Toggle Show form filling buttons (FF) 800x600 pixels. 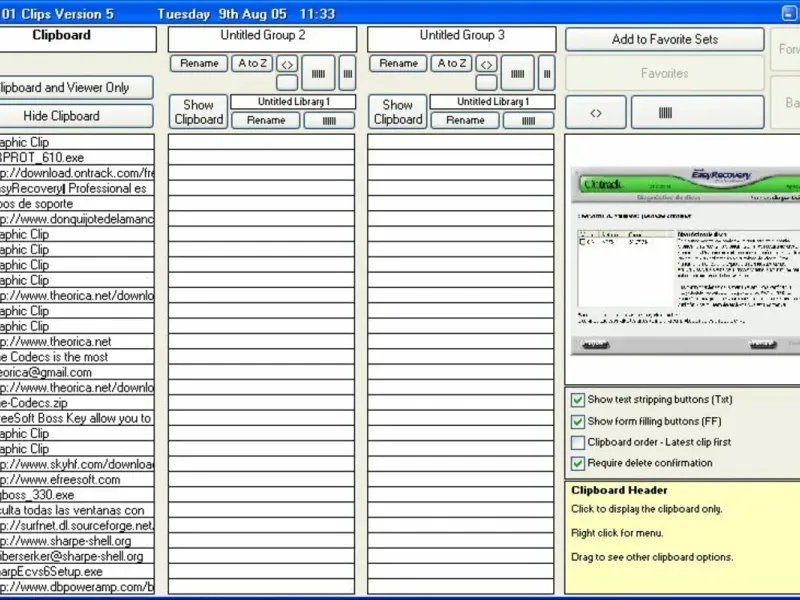(x=578, y=421)
